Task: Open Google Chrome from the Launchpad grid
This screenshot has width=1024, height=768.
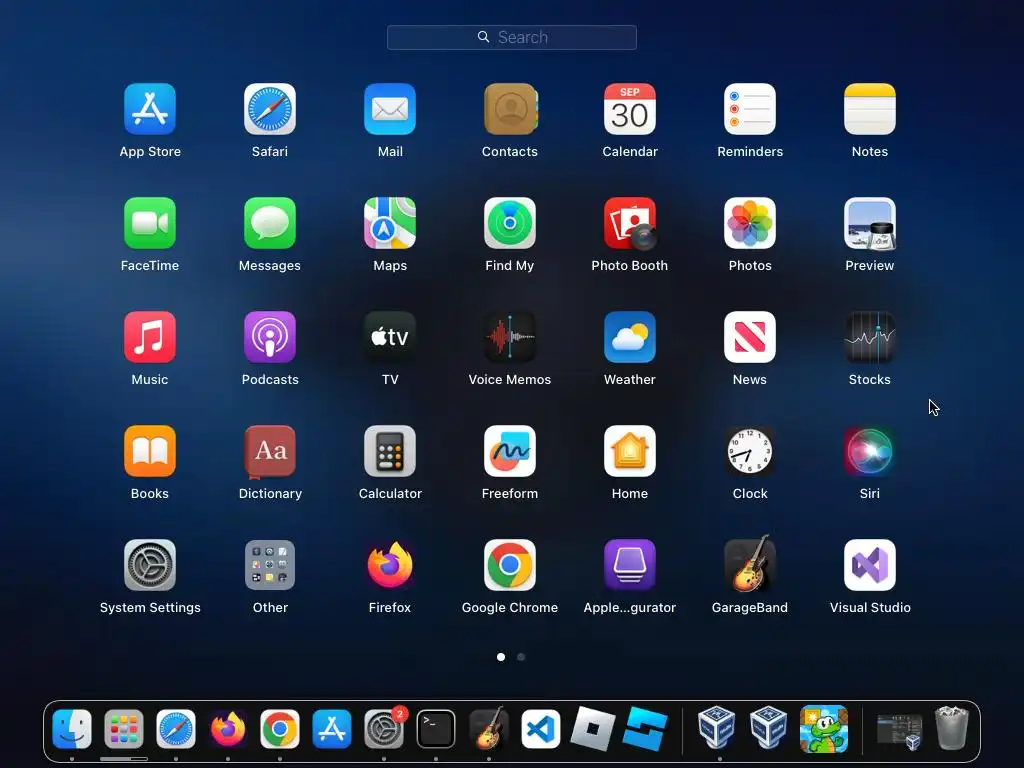Action: click(510, 565)
